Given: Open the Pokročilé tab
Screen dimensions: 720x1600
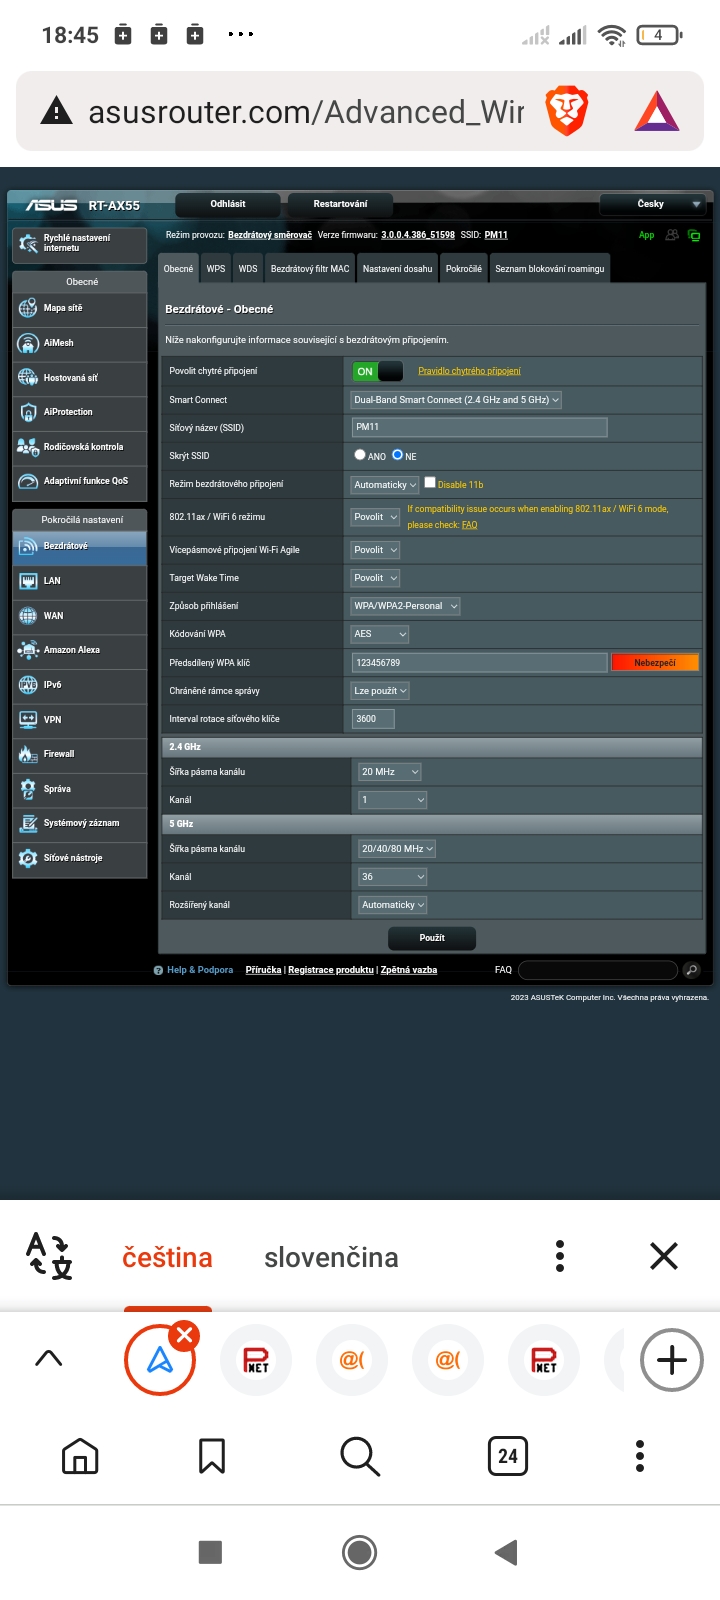Looking at the screenshot, I should pos(464,269).
